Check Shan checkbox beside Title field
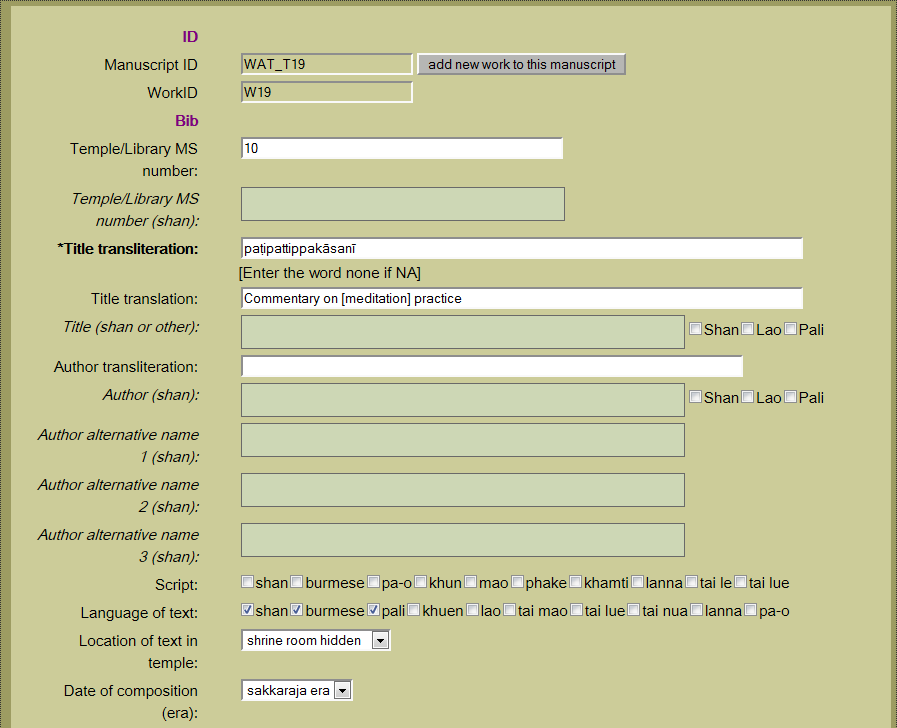 point(696,329)
